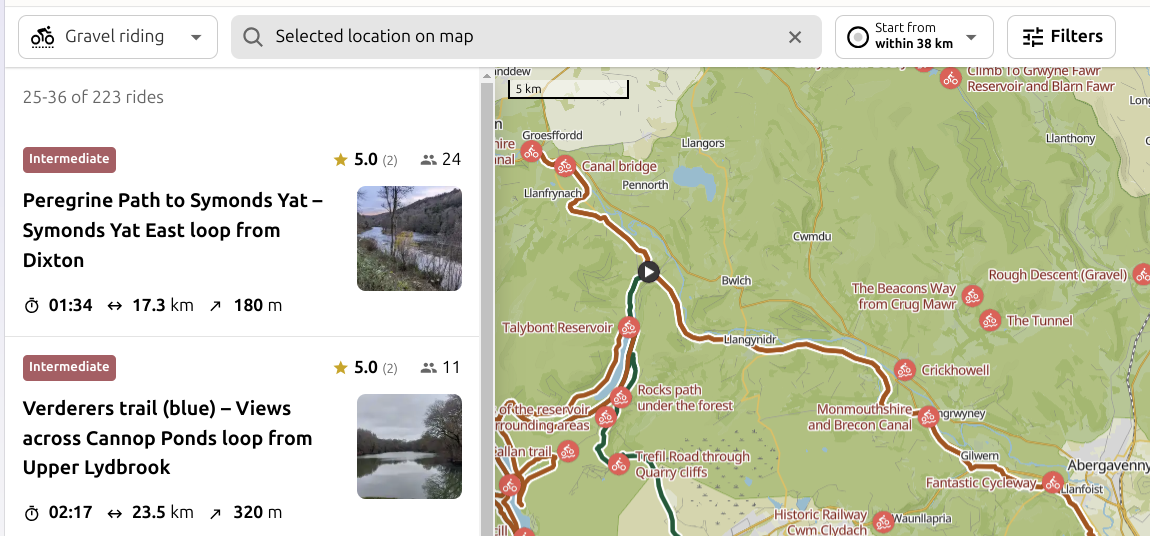Open the Filters panel
The height and width of the screenshot is (536, 1150).
(1061, 37)
